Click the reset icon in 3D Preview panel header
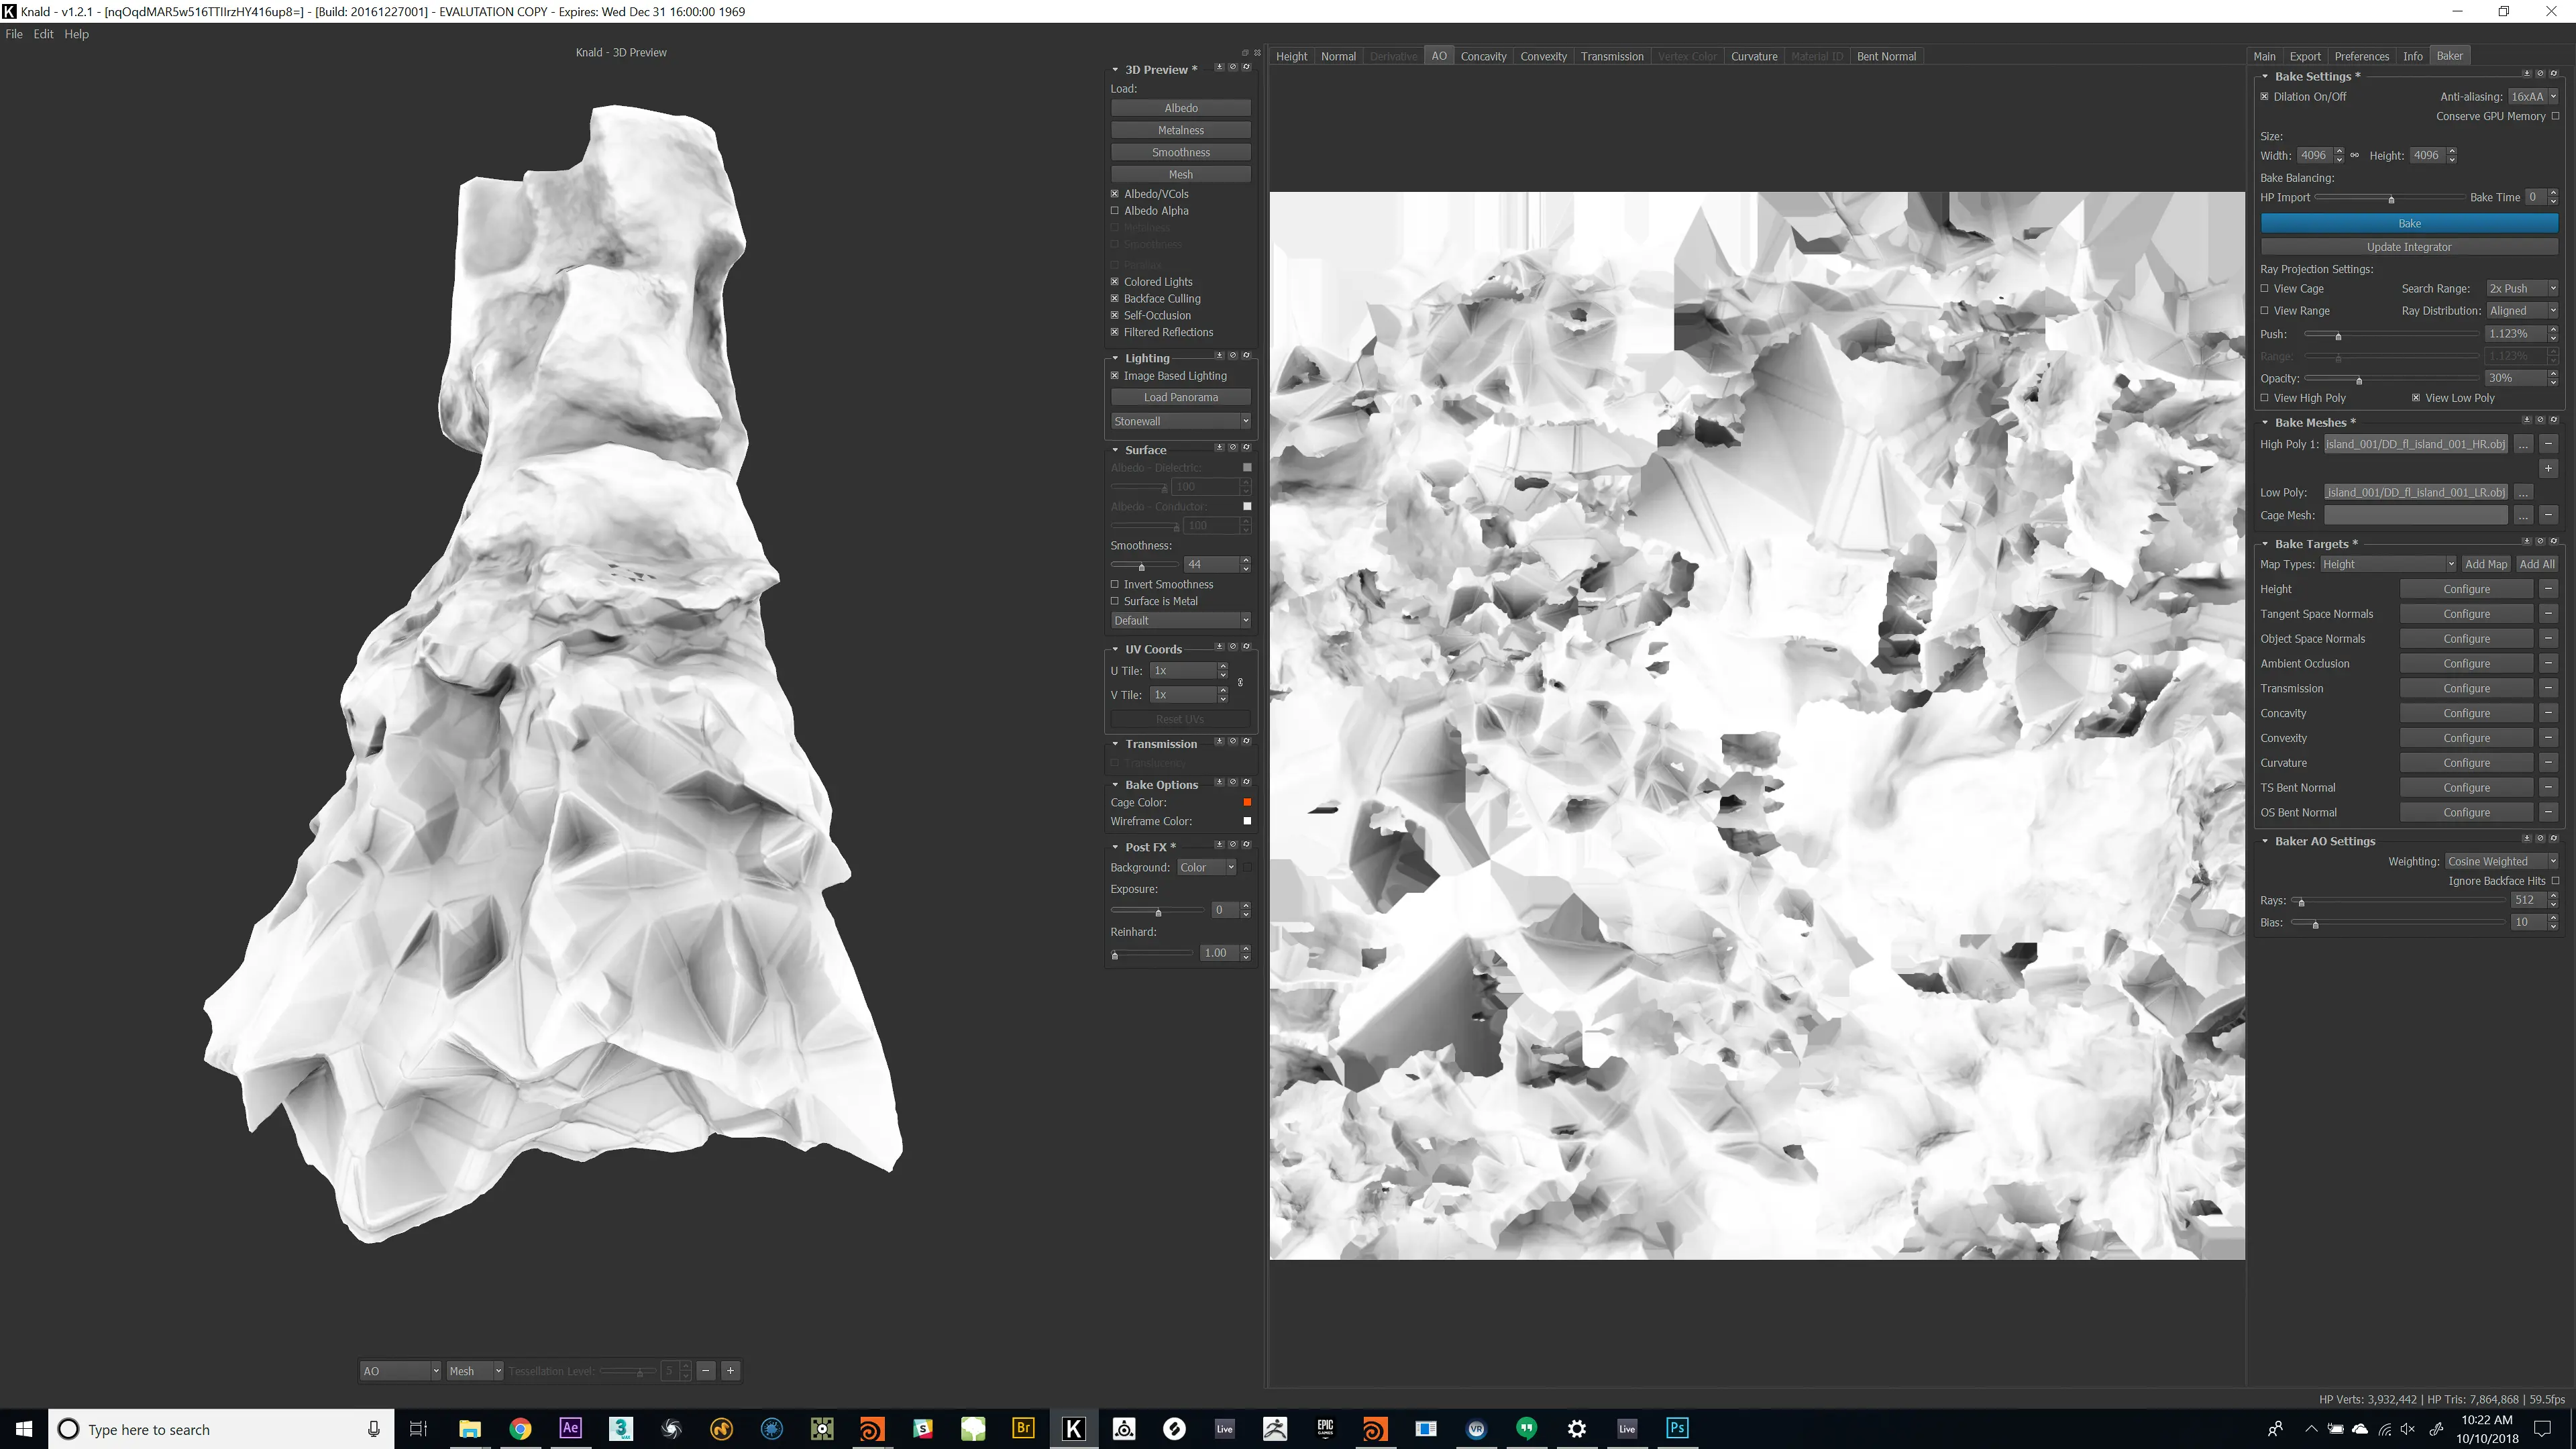Viewport: 2576px width, 1449px height. (1246, 67)
